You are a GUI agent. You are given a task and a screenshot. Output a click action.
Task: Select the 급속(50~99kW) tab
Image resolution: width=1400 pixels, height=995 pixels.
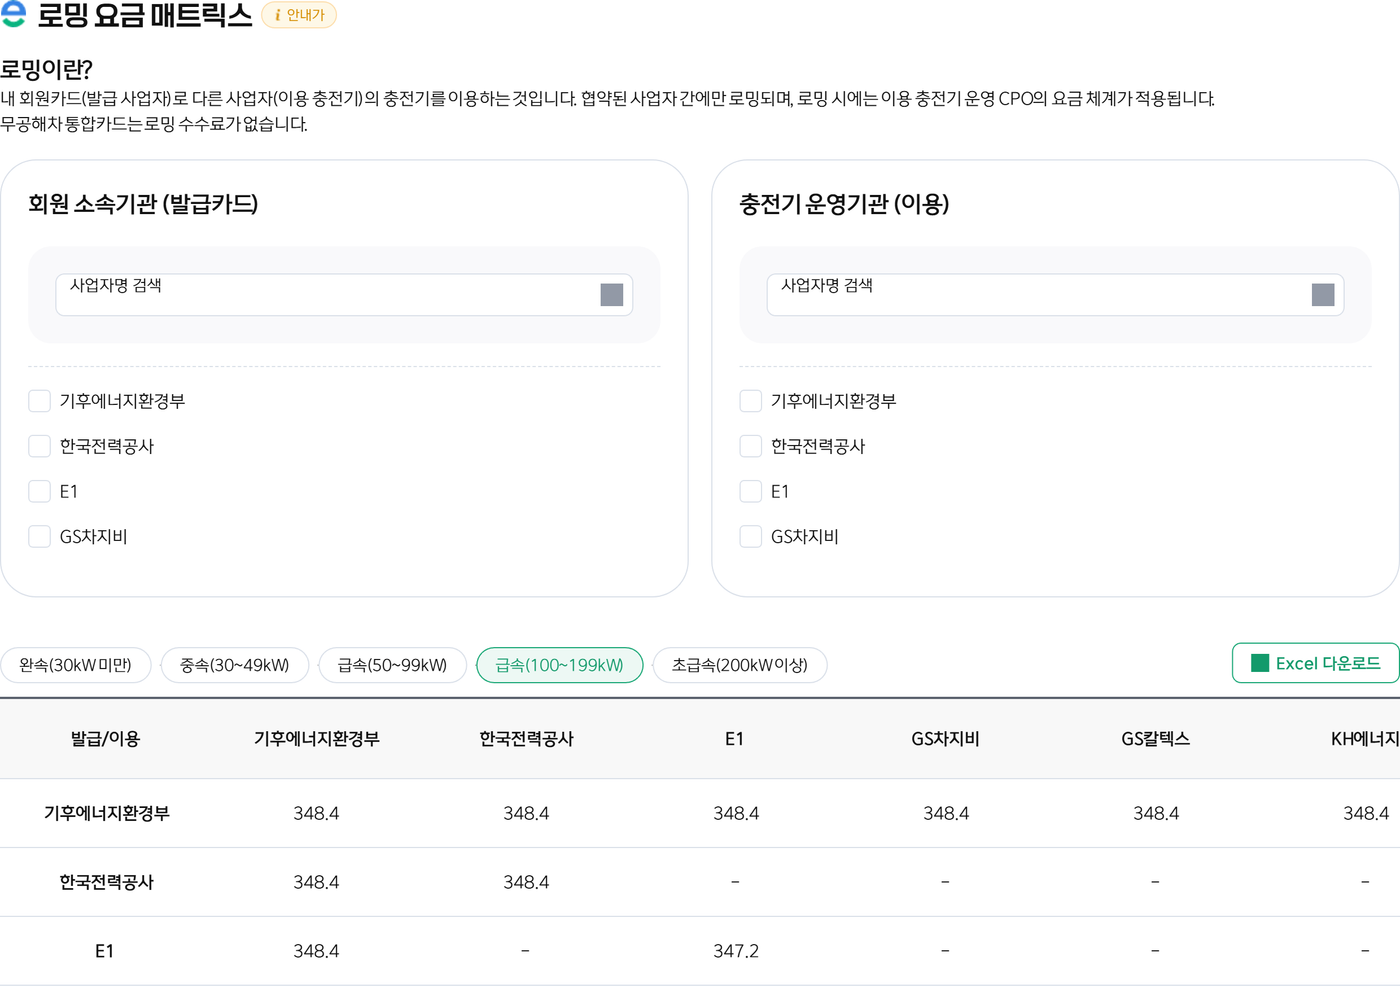(x=393, y=665)
